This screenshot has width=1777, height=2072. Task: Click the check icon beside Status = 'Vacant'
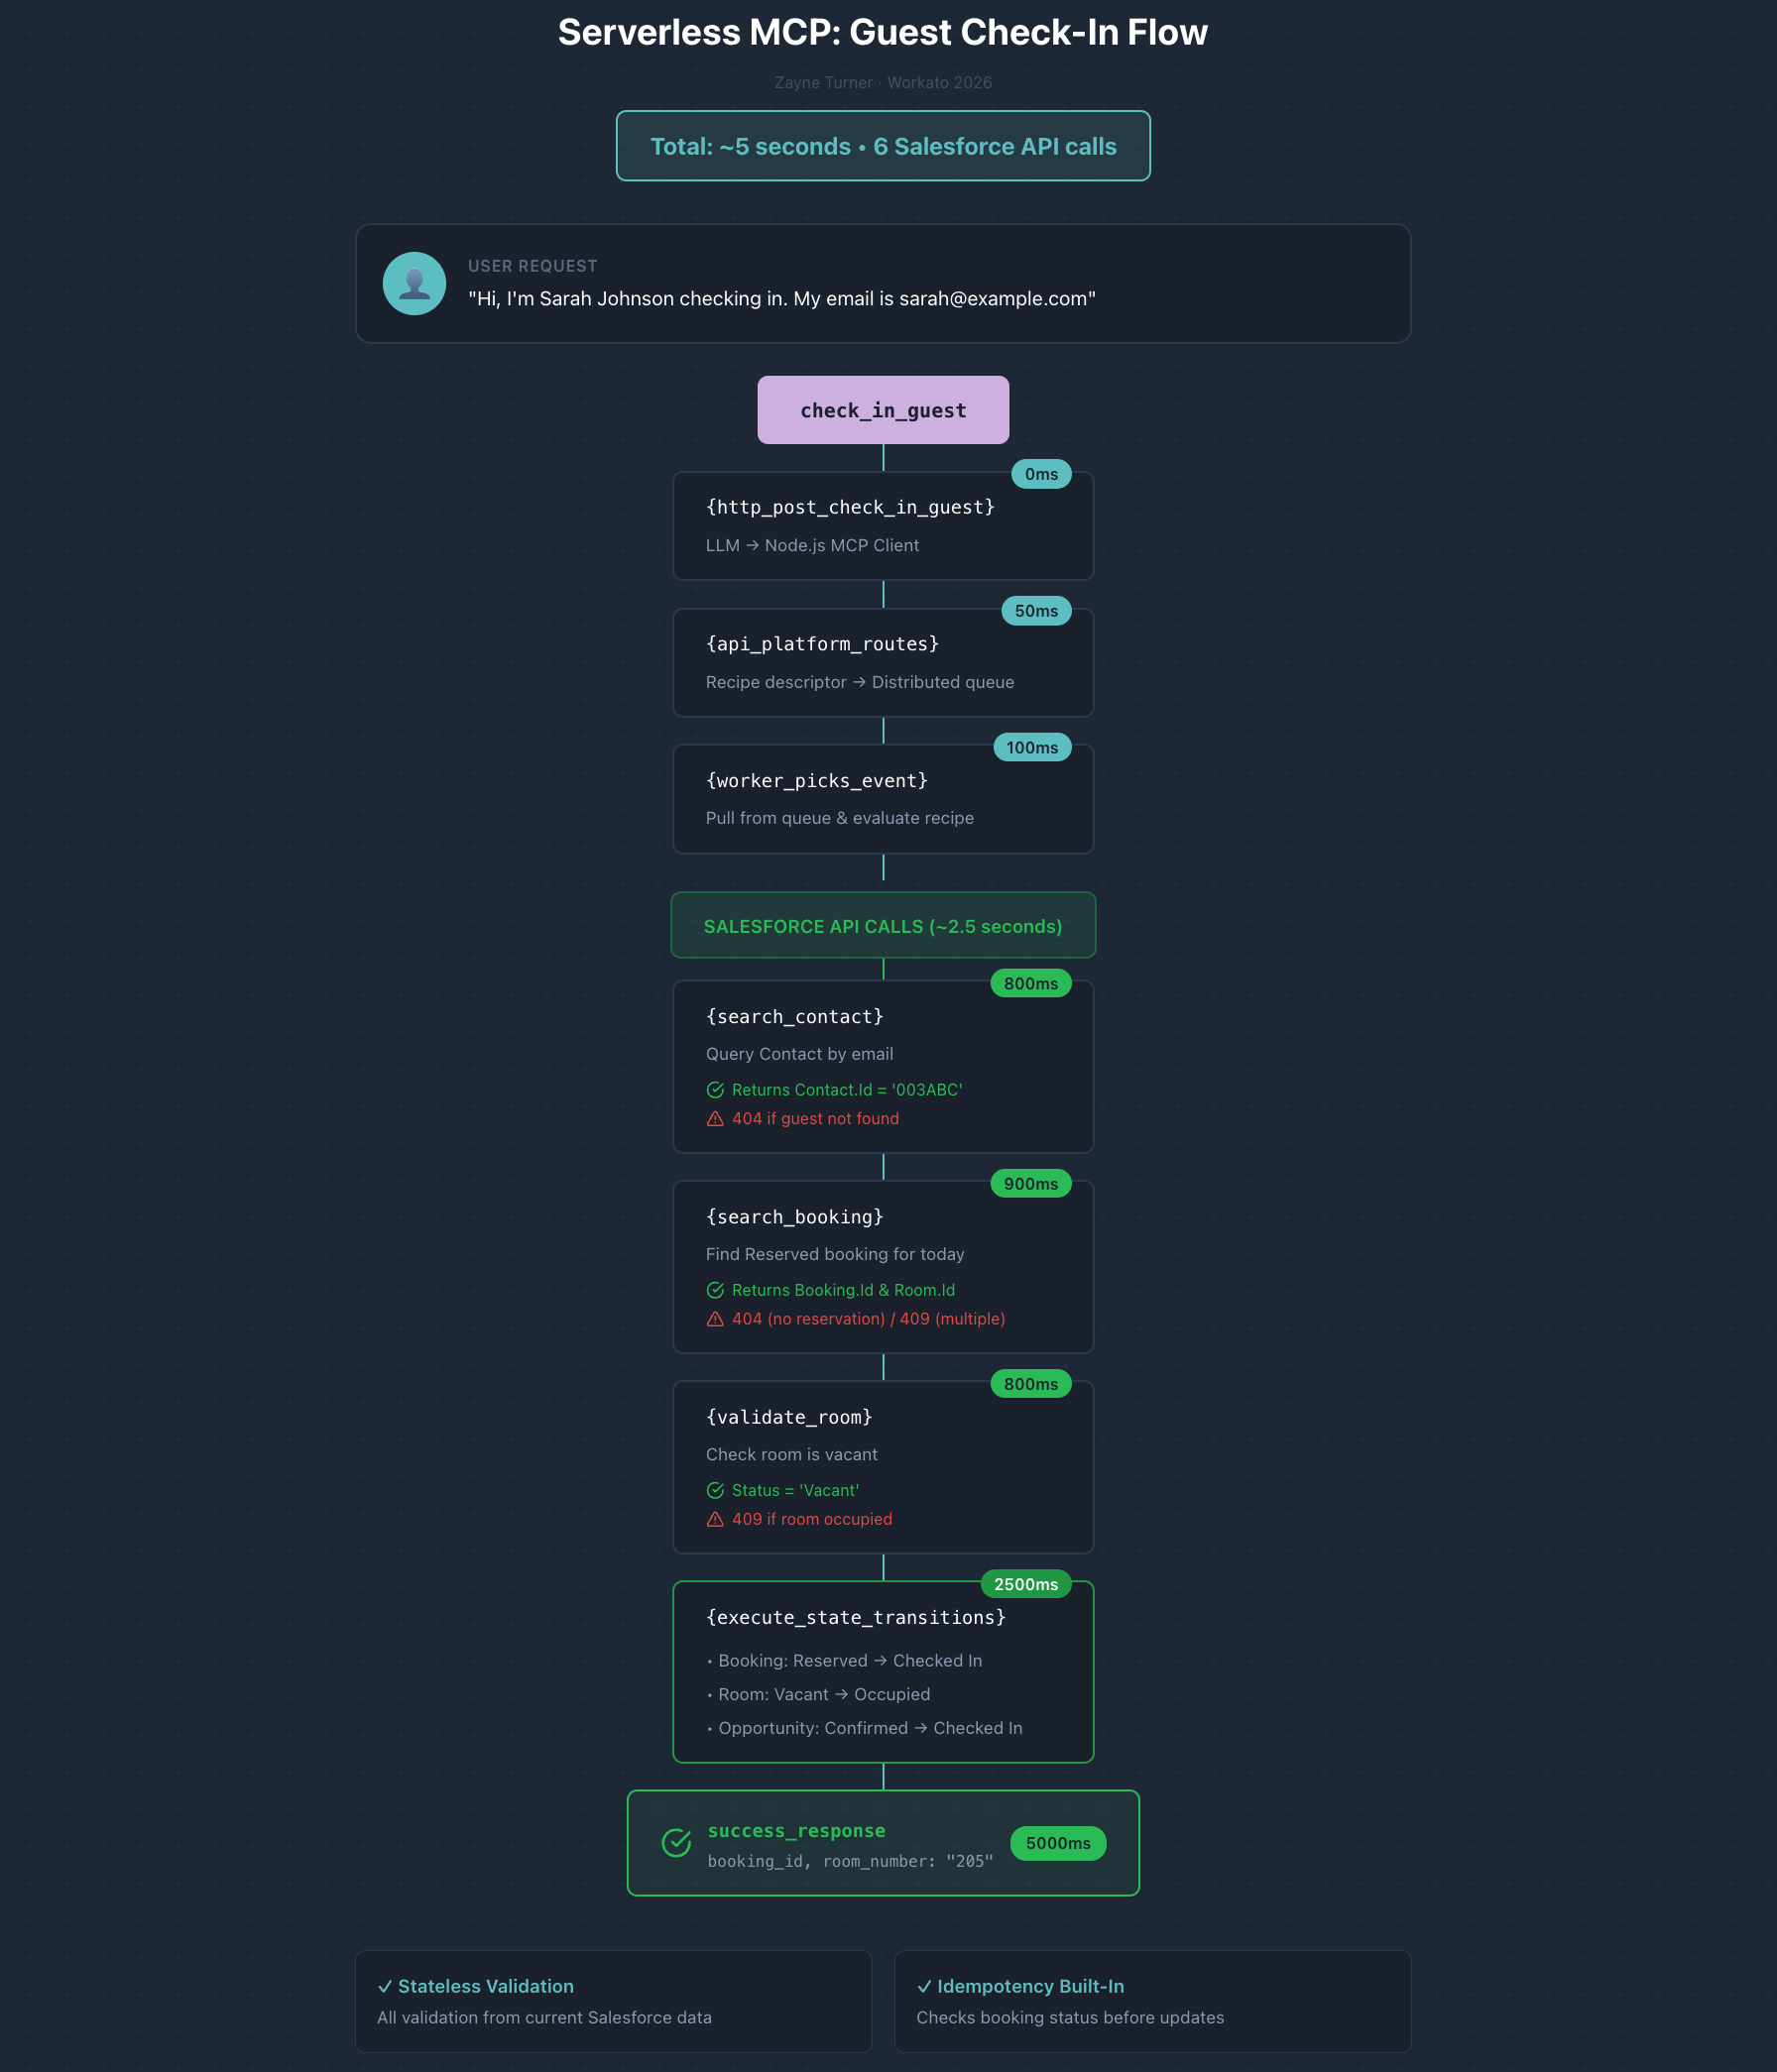715,1490
